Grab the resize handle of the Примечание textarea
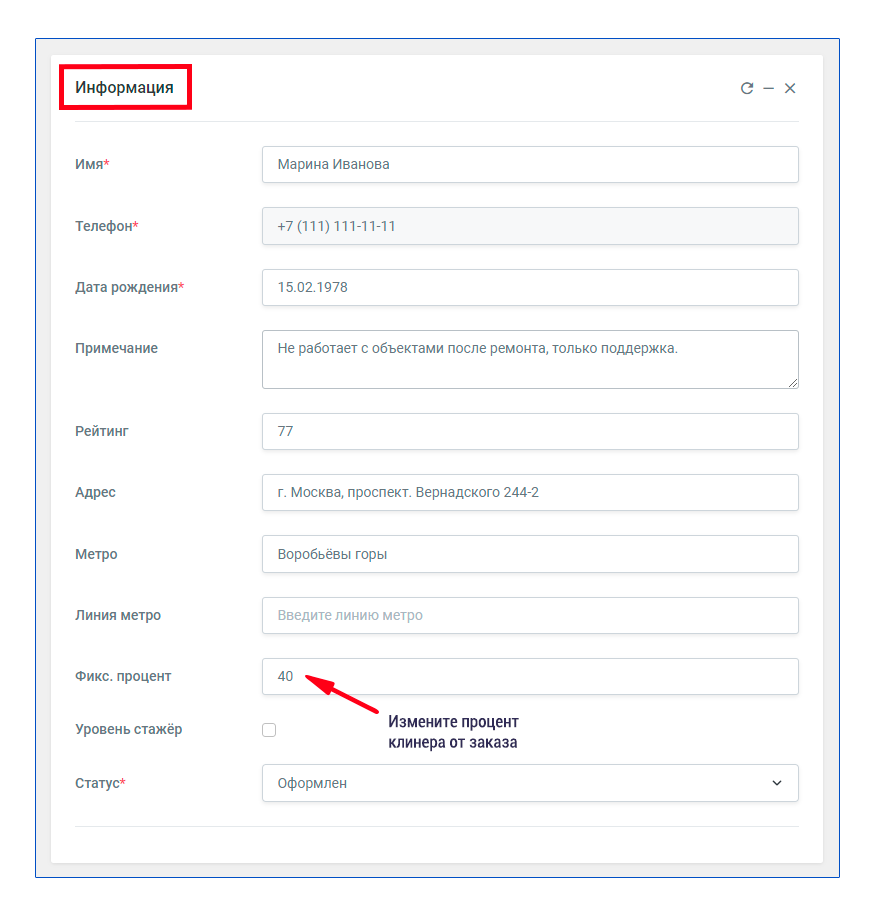 [x=793, y=383]
